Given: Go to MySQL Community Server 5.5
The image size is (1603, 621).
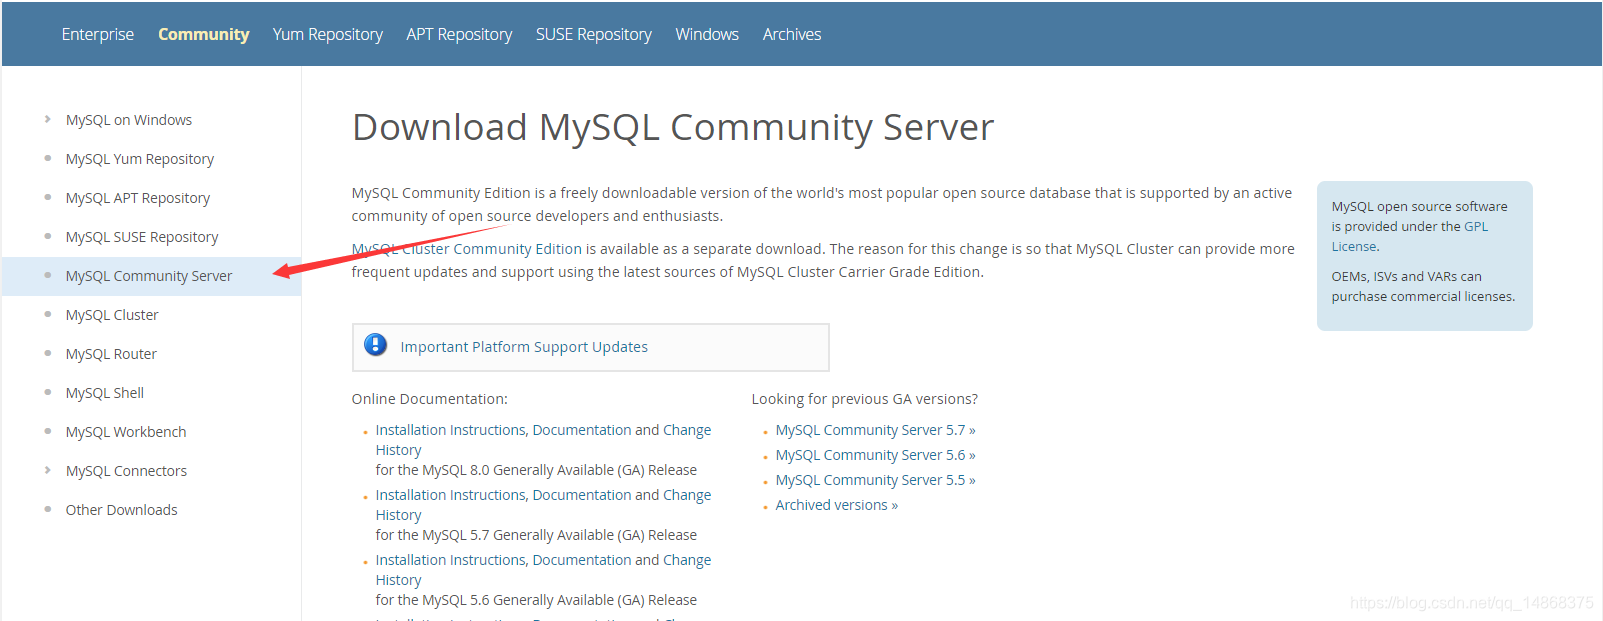Looking at the screenshot, I should coord(875,480).
